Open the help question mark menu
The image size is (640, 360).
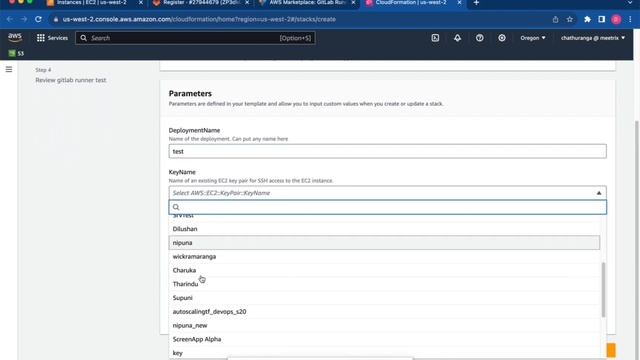coord(480,38)
